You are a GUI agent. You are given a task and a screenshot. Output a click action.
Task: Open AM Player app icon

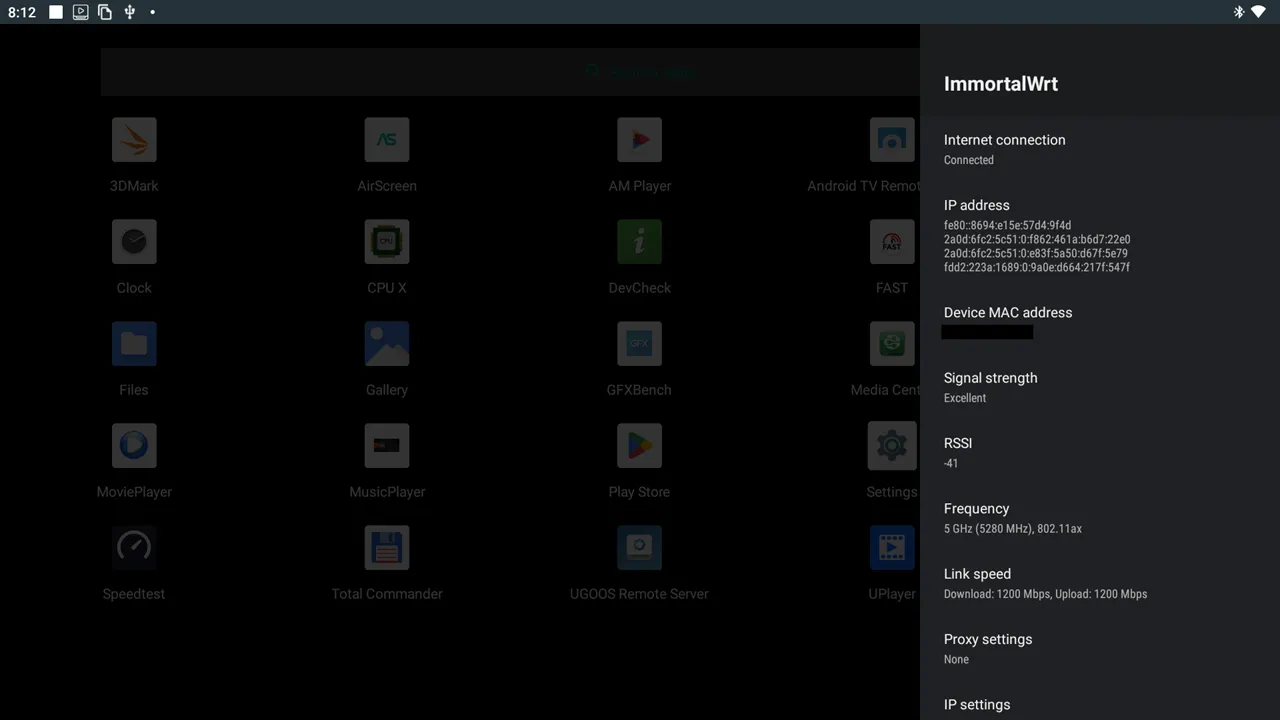tap(639, 140)
